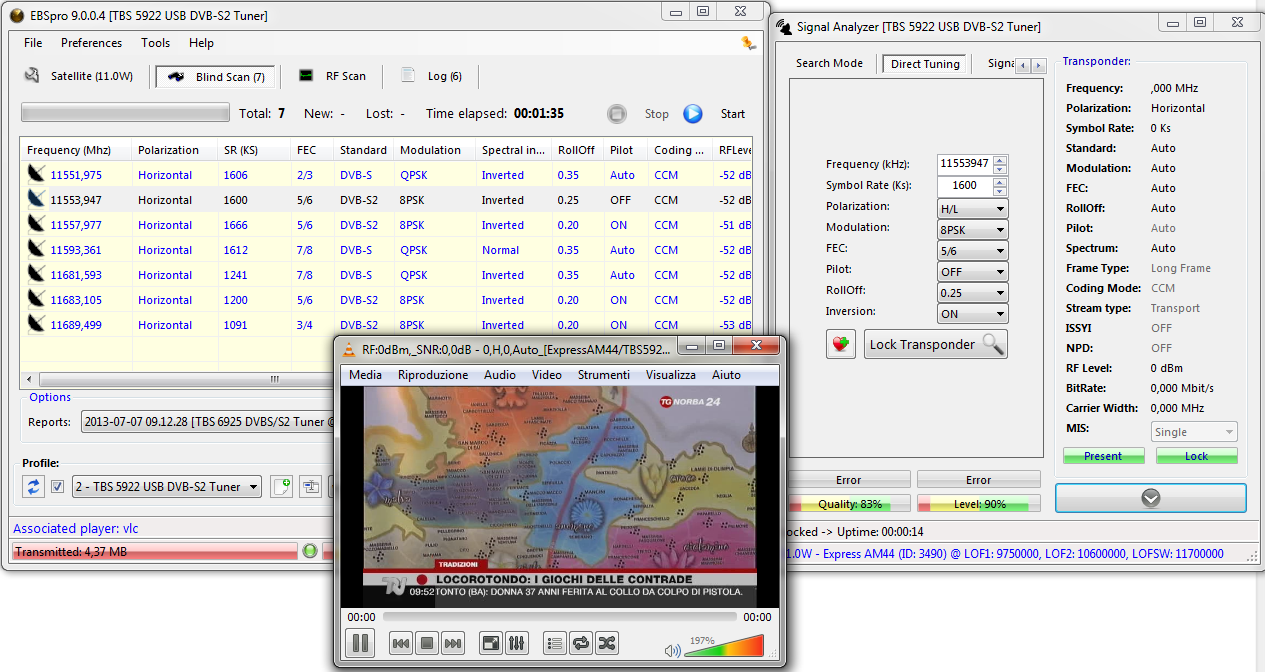Switch to the Search Mode tab
The width and height of the screenshot is (1265, 672).
829,64
